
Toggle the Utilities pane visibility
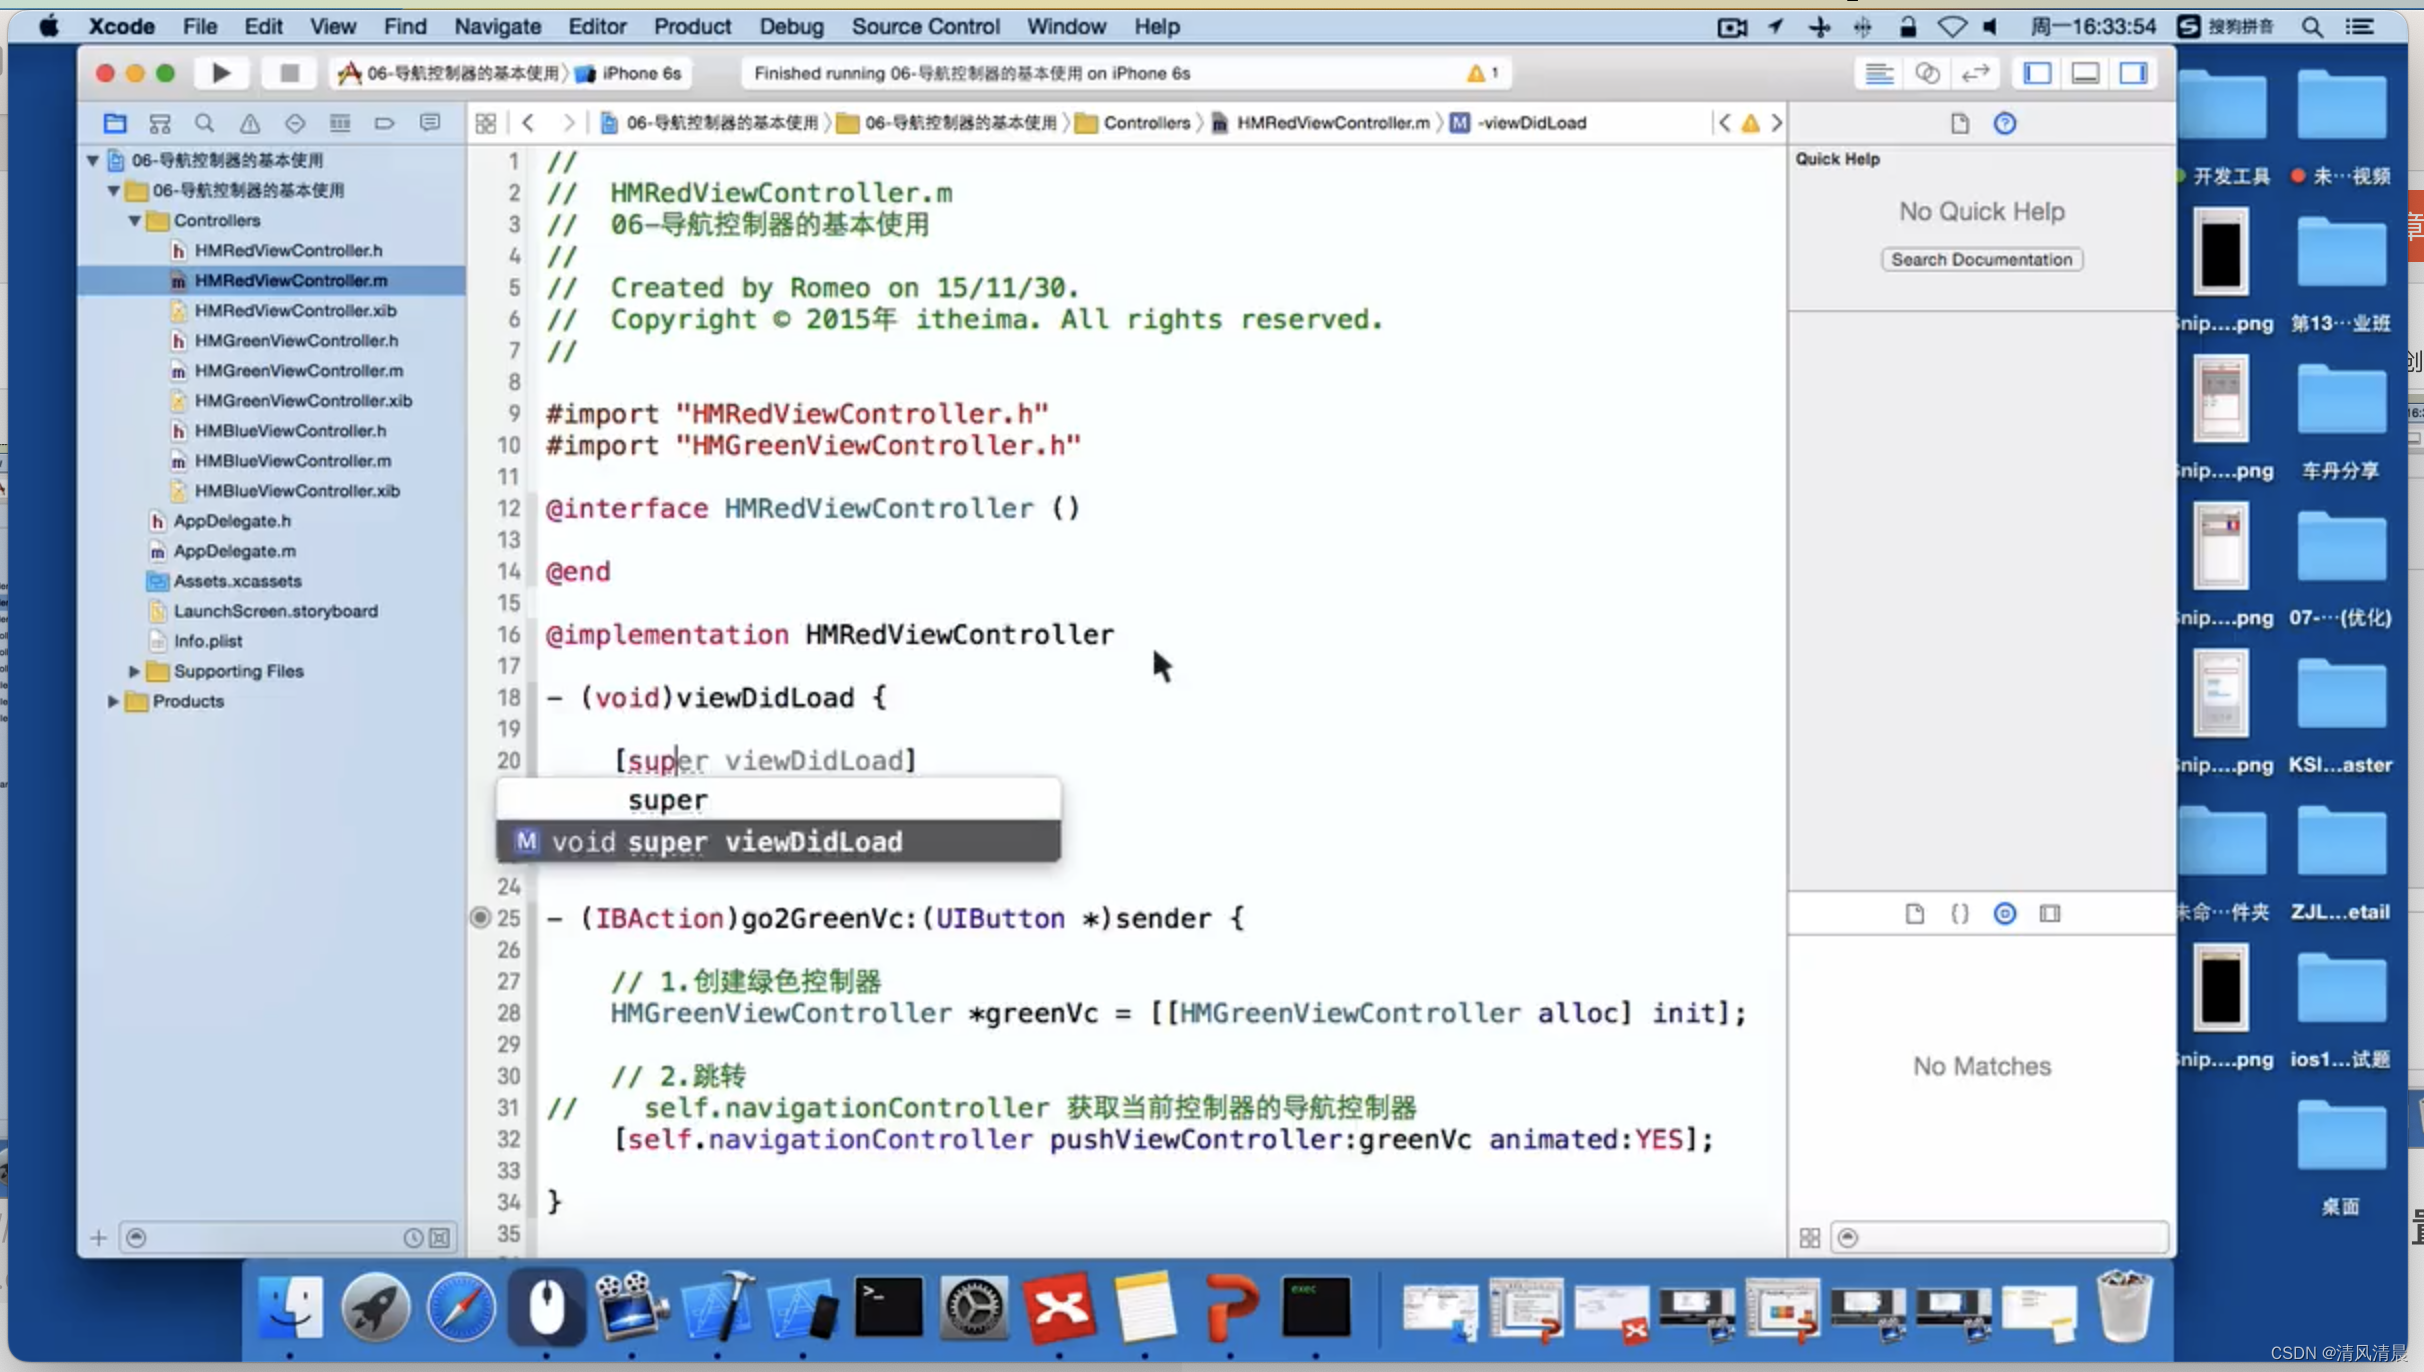tap(2133, 73)
